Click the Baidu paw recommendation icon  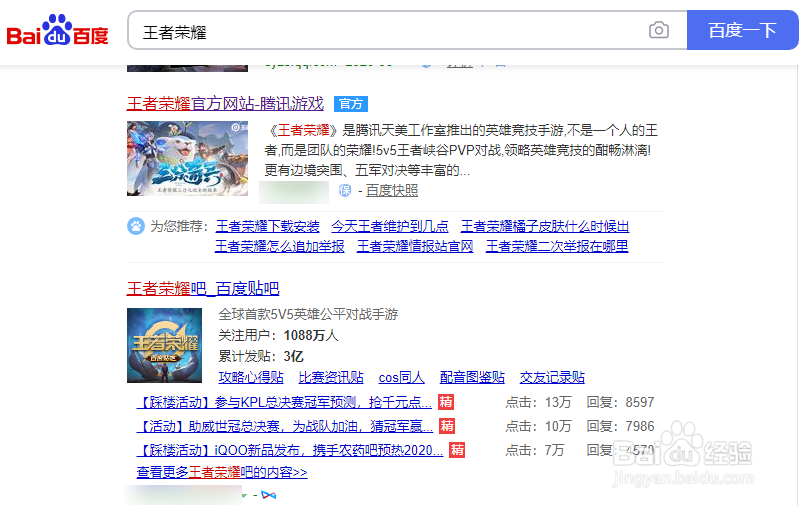(x=136, y=226)
